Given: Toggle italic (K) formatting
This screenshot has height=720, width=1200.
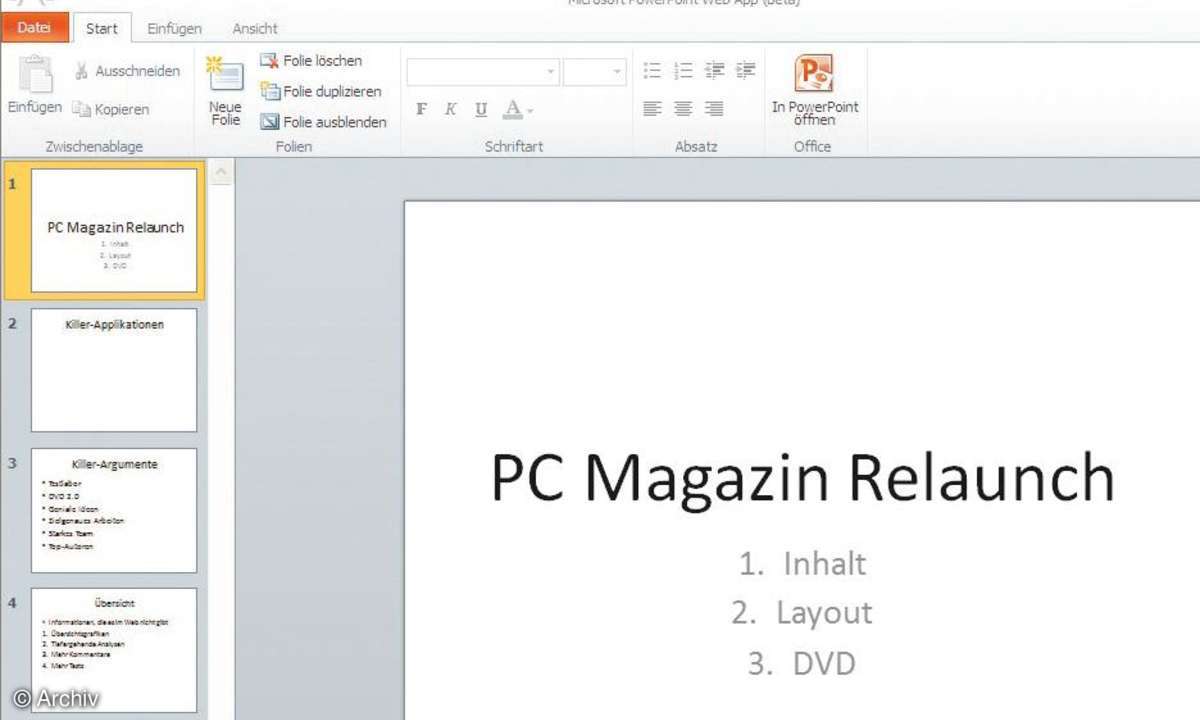Looking at the screenshot, I should [451, 109].
